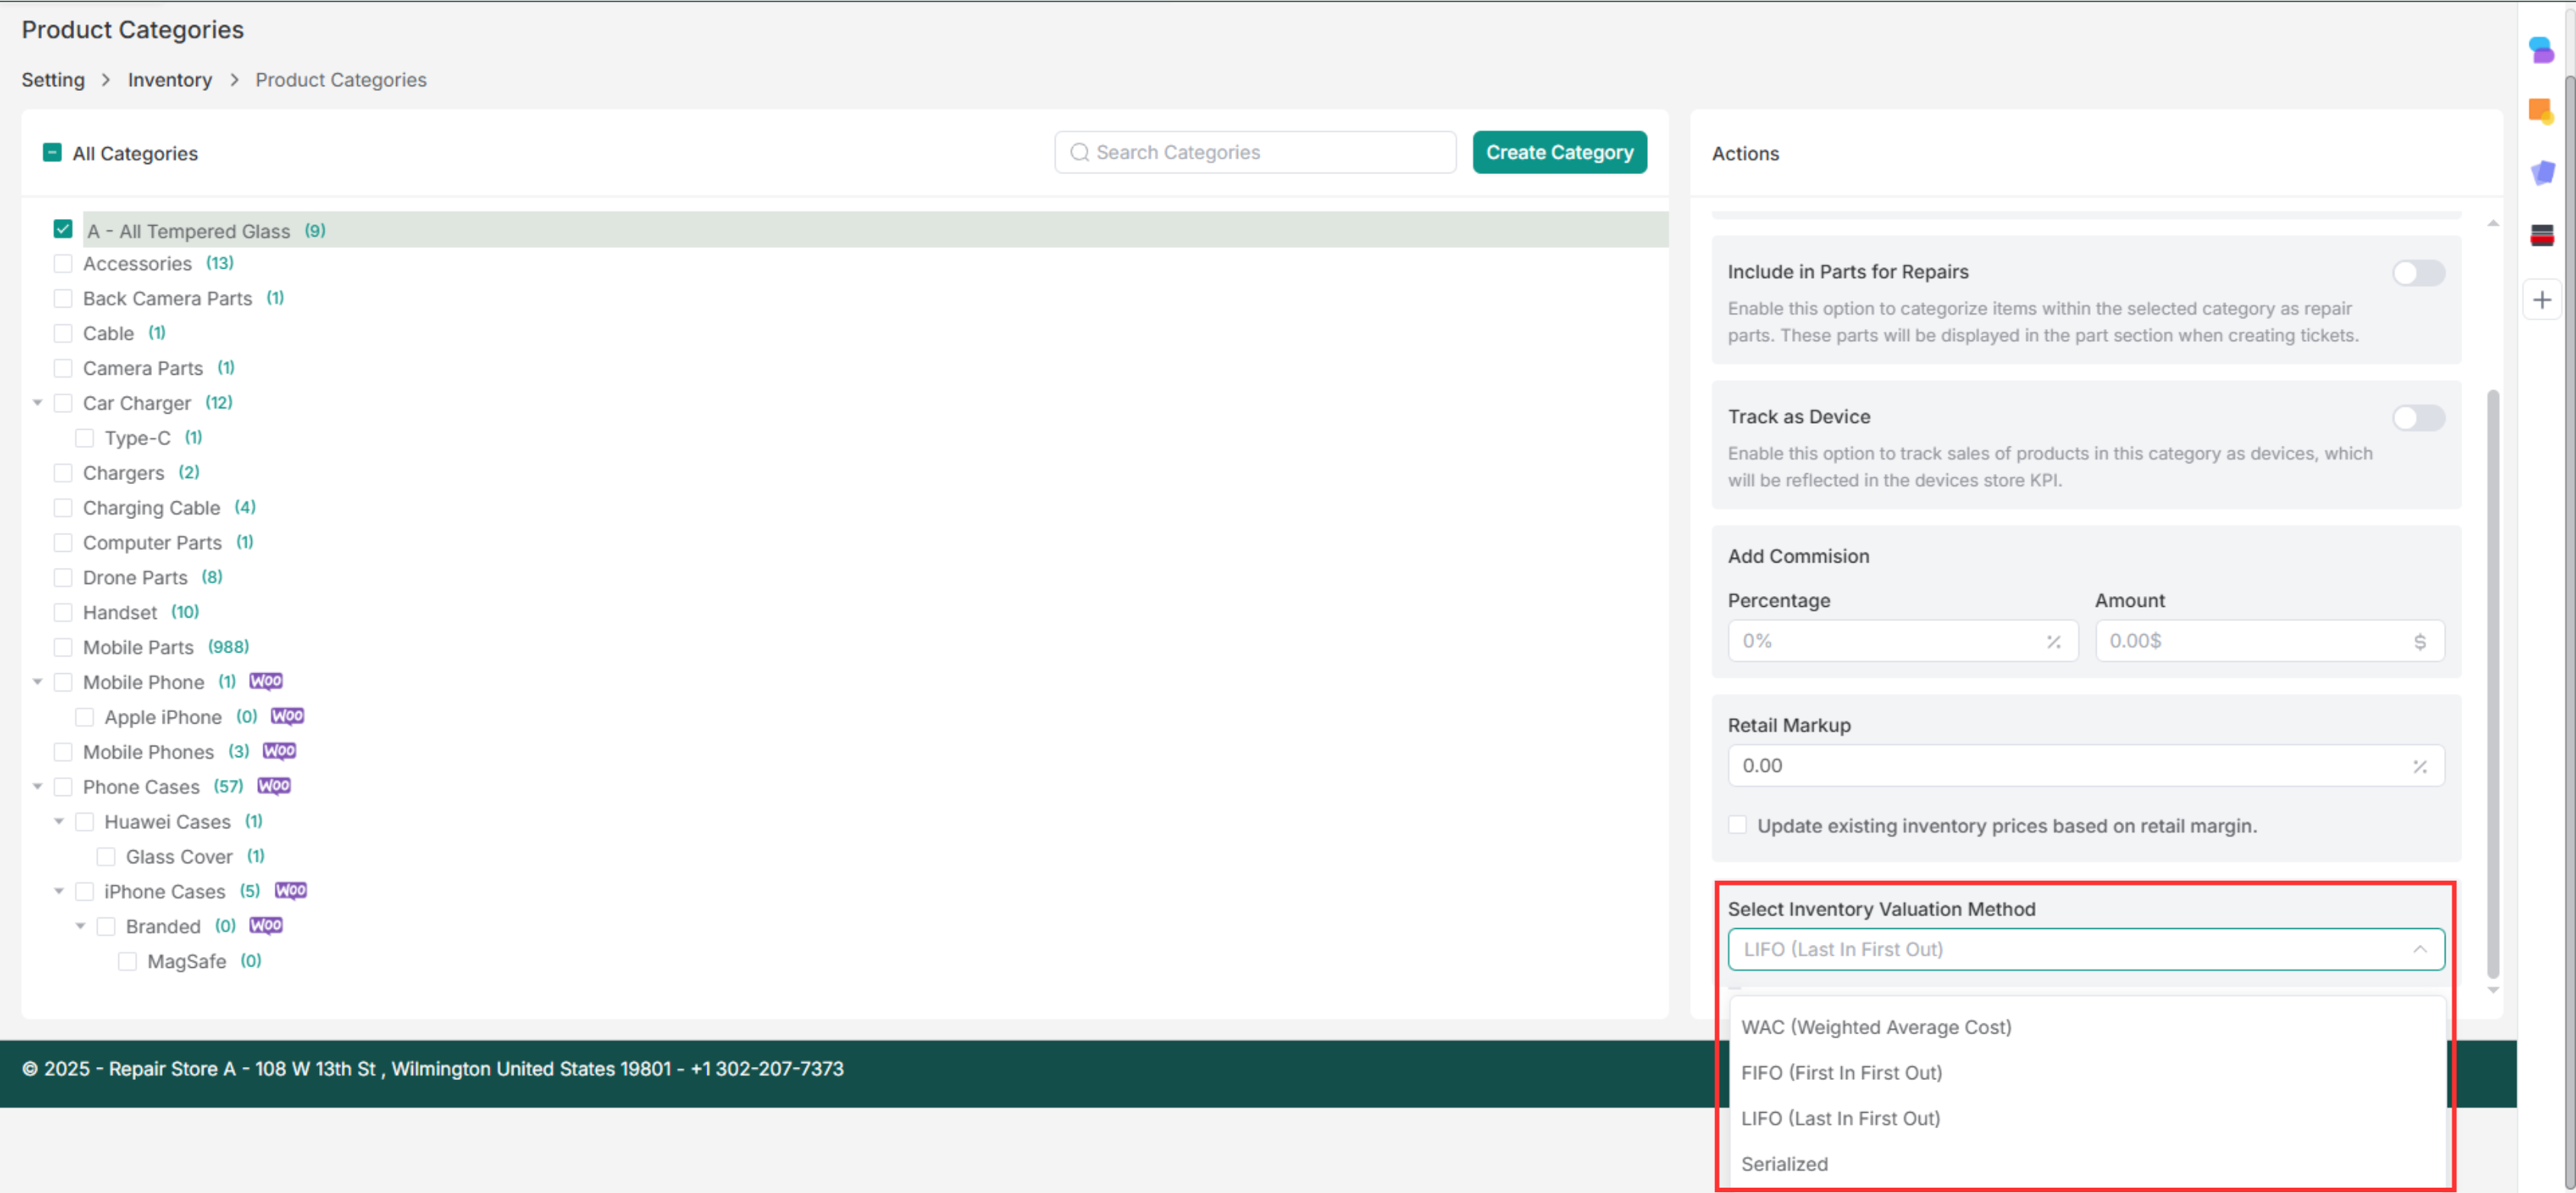Select the Cable category row

click(x=108, y=333)
